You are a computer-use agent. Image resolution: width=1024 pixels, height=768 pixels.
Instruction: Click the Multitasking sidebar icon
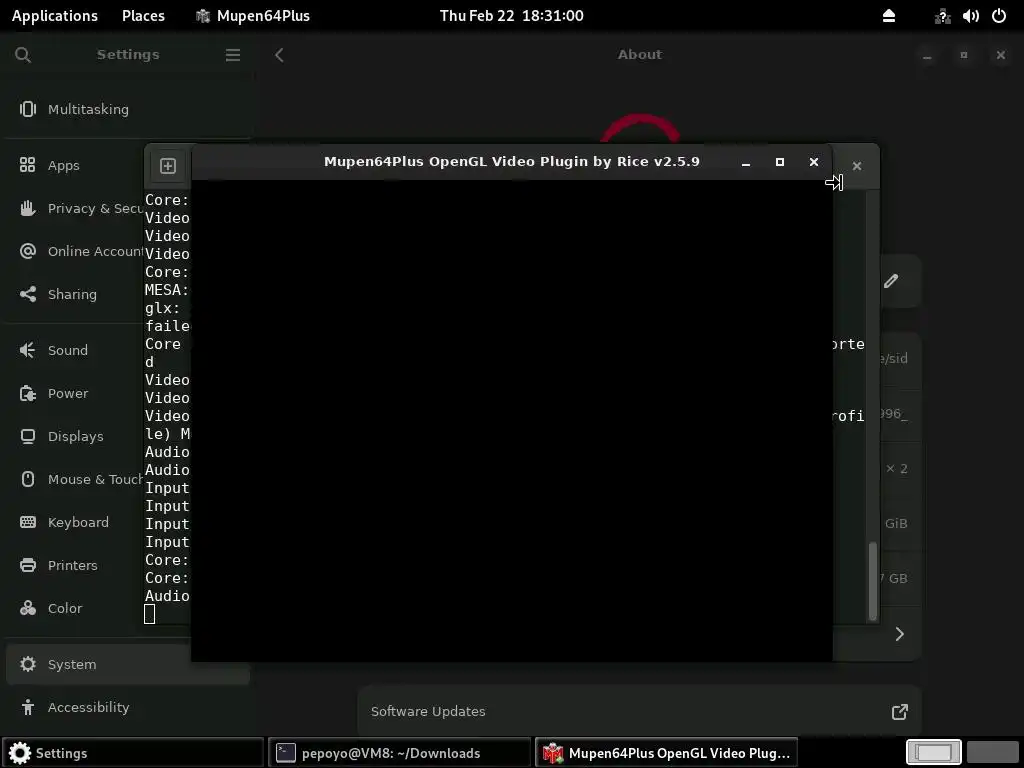(27, 109)
